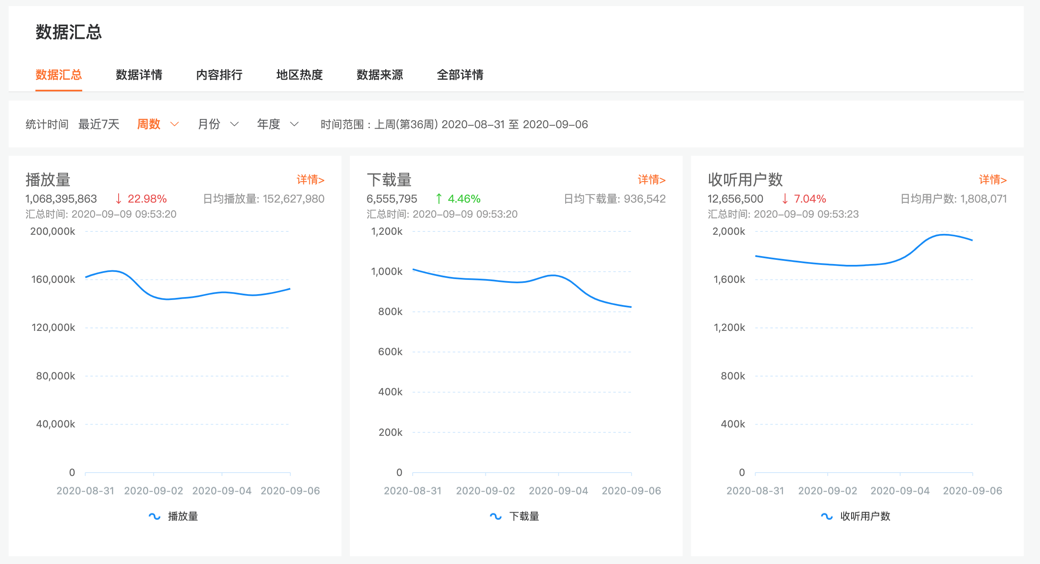Select the 数据来源 tab
Screen dimensions: 1040x564
tap(379, 75)
